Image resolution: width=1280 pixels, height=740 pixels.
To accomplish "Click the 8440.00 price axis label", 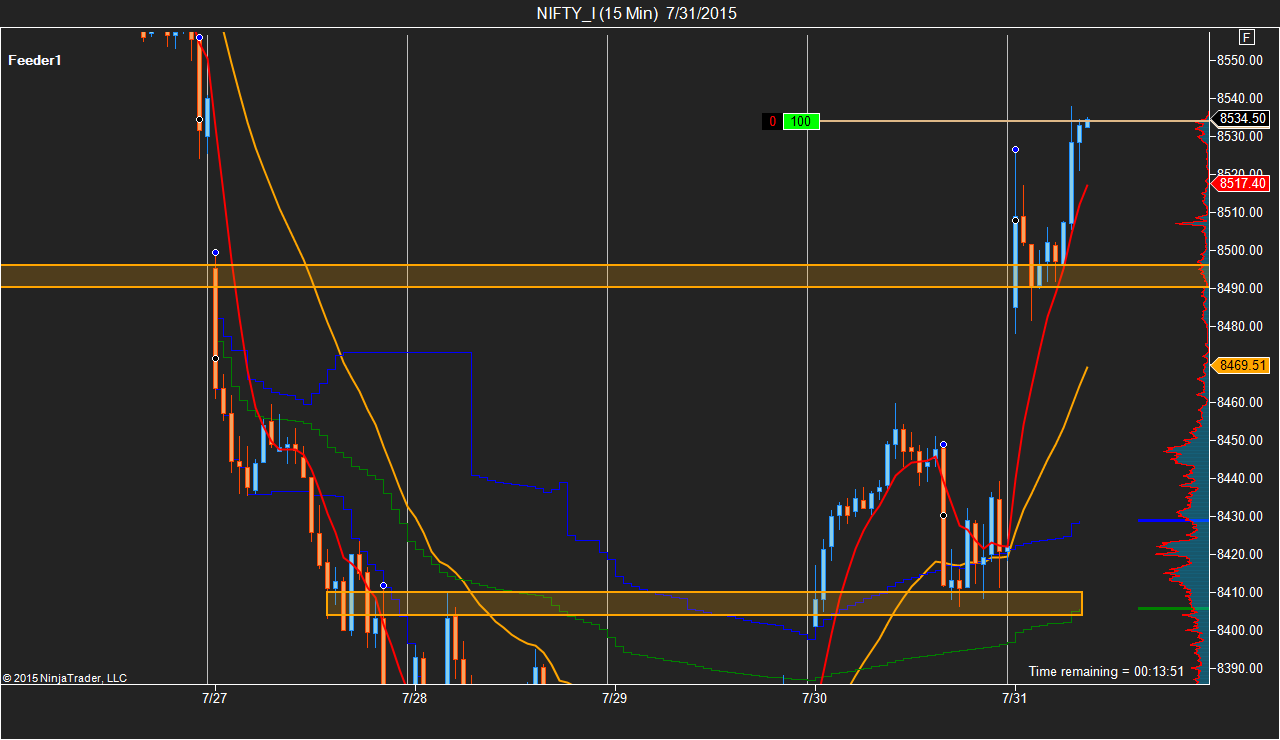I will (1241, 478).
